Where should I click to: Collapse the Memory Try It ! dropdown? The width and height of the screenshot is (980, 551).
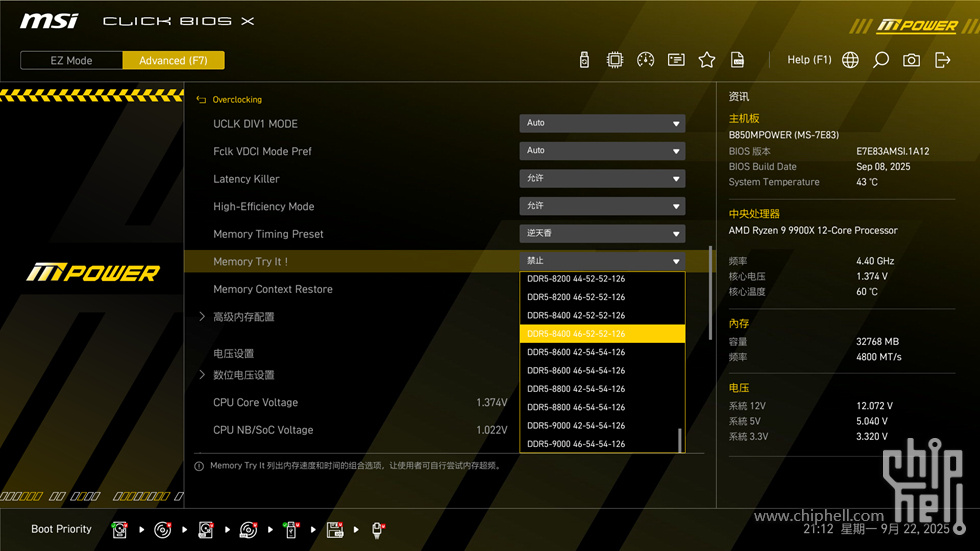coord(602,261)
